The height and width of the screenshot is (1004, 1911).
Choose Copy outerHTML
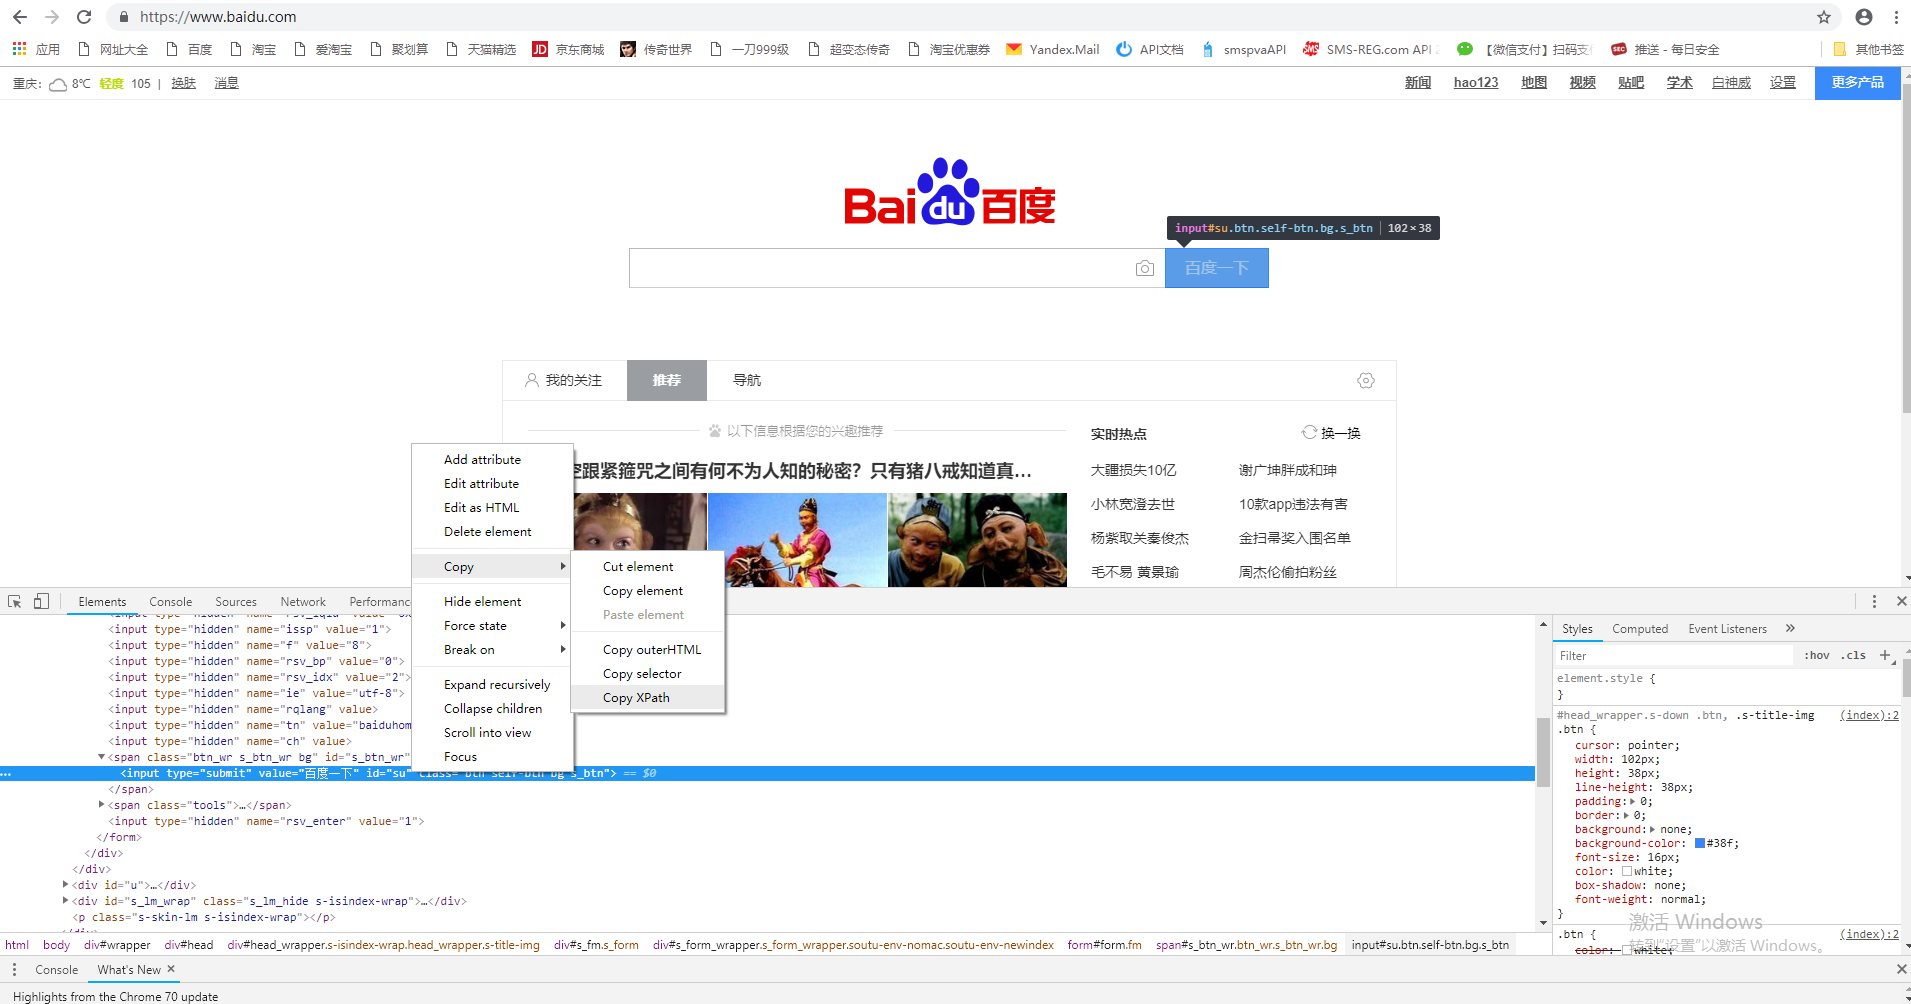click(648, 649)
